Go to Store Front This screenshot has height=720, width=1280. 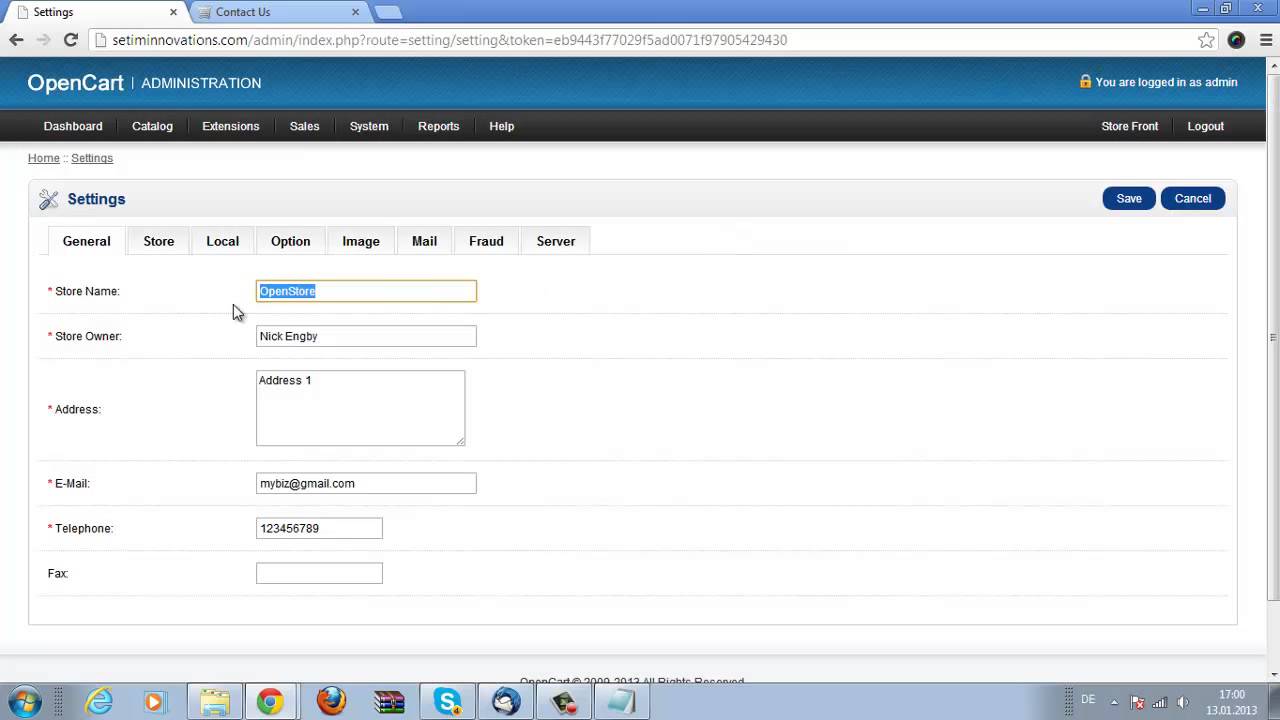pyautogui.click(x=1129, y=126)
